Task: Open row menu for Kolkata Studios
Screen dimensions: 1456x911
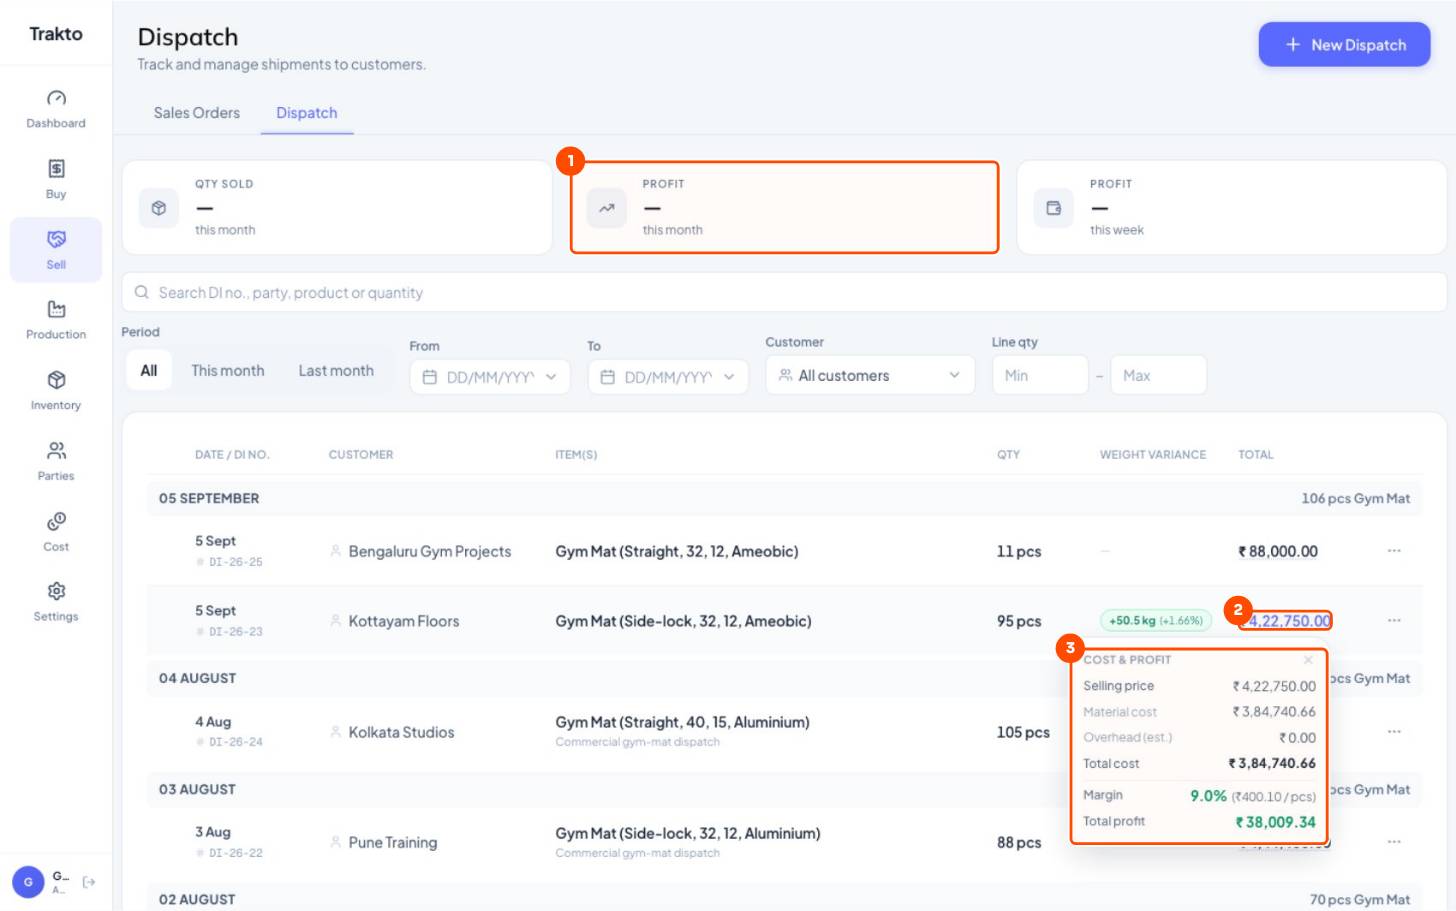Action: pos(1394,732)
